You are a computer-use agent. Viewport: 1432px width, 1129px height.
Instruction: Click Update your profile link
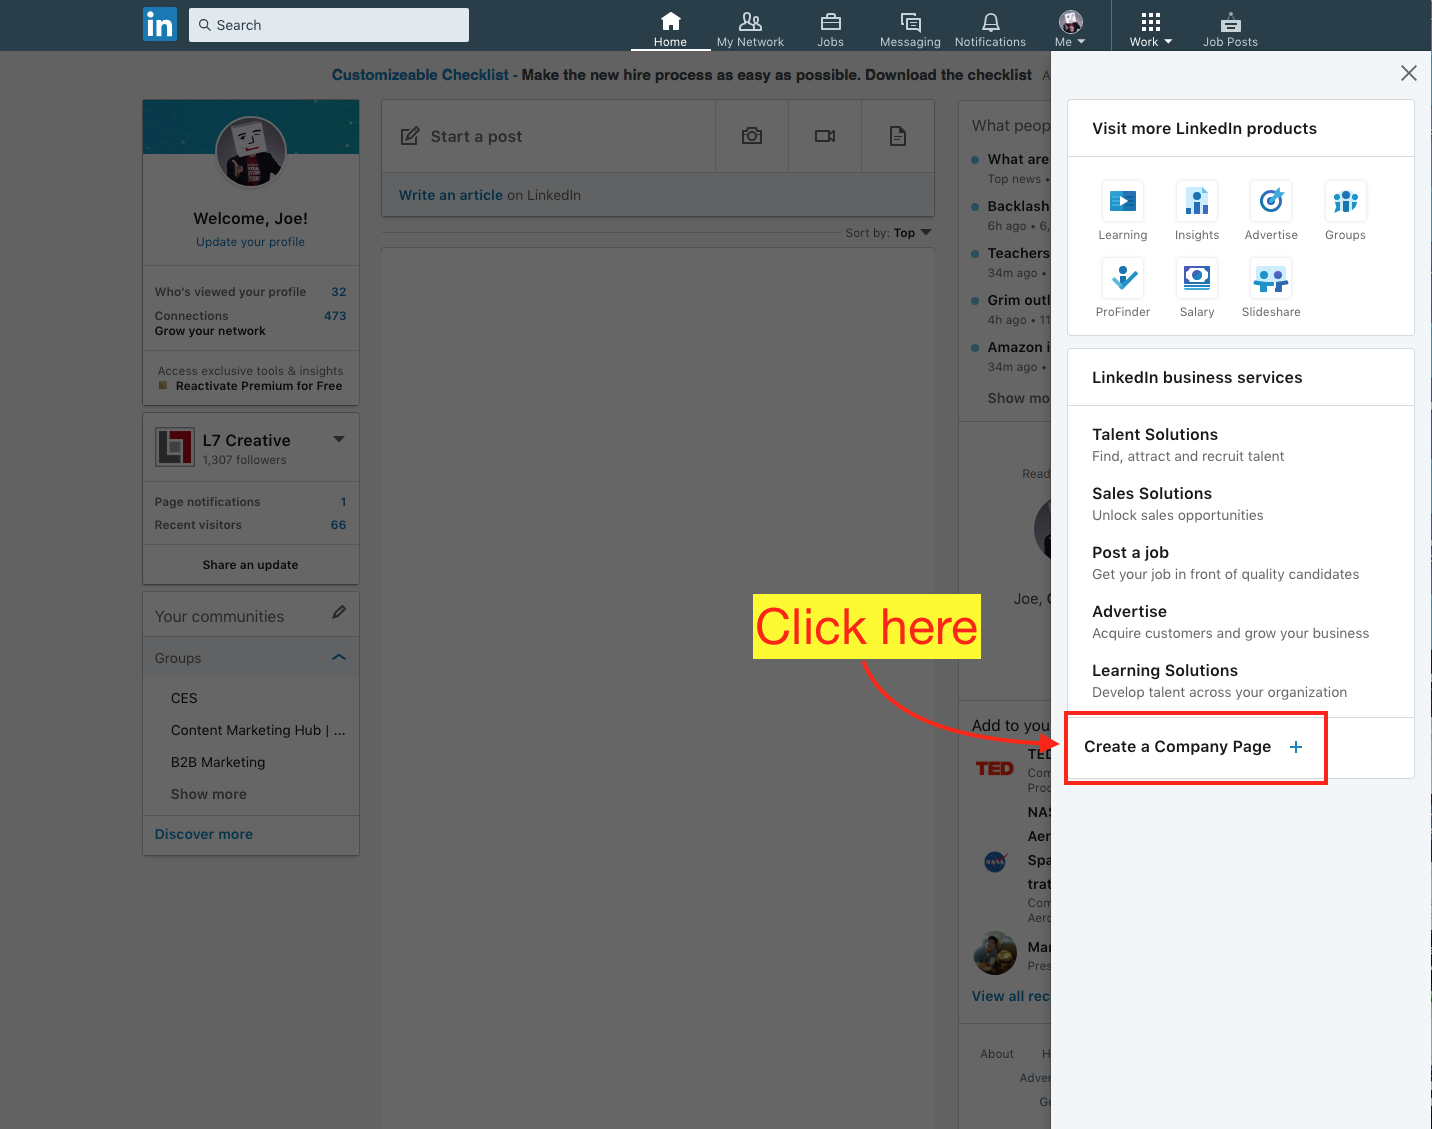[250, 242]
